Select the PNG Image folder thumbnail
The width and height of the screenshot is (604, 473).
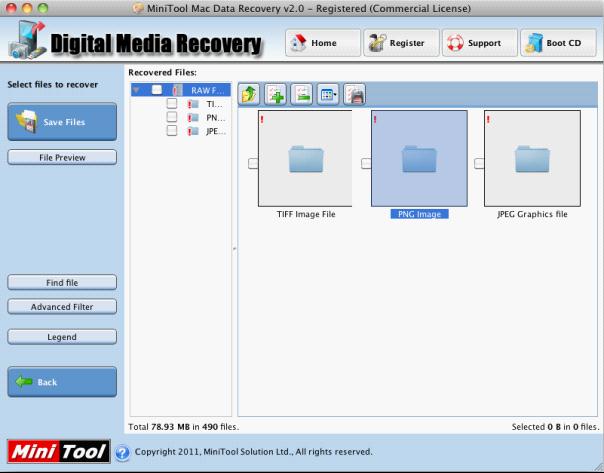click(419, 158)
